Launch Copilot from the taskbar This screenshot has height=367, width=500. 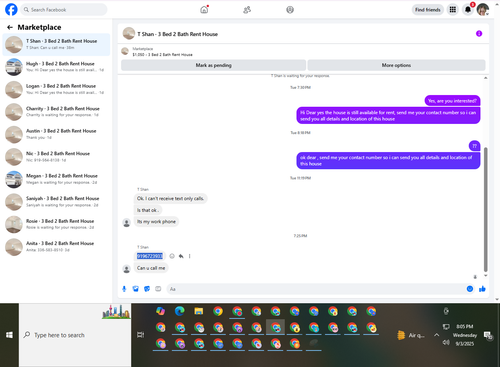coord(161,311)
